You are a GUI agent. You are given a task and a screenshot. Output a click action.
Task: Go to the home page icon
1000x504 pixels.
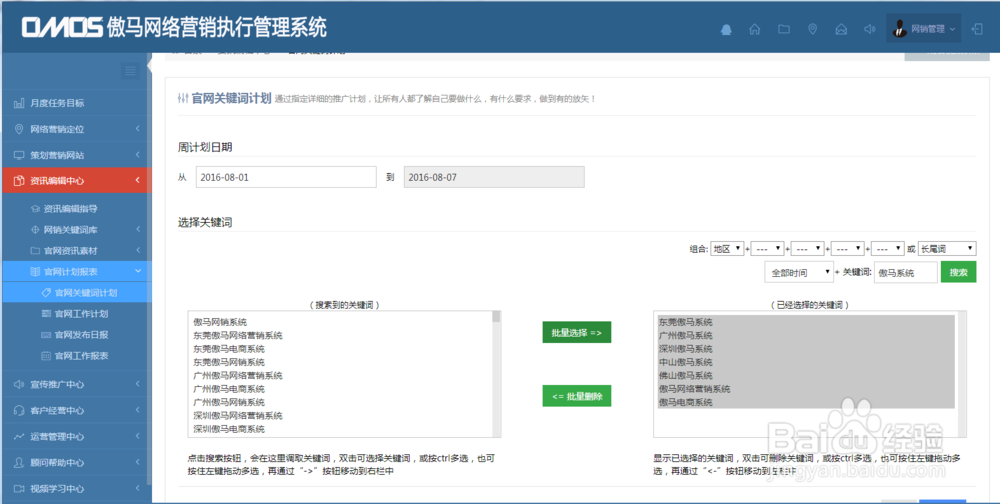point(754,29)
